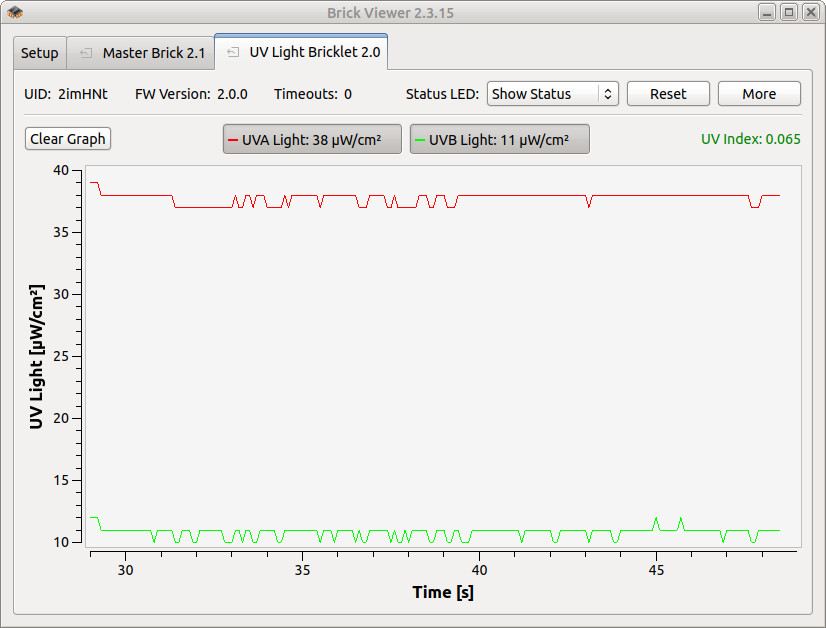Click the Time [s] axis label
826x628 pixels.
pos(443,592)
